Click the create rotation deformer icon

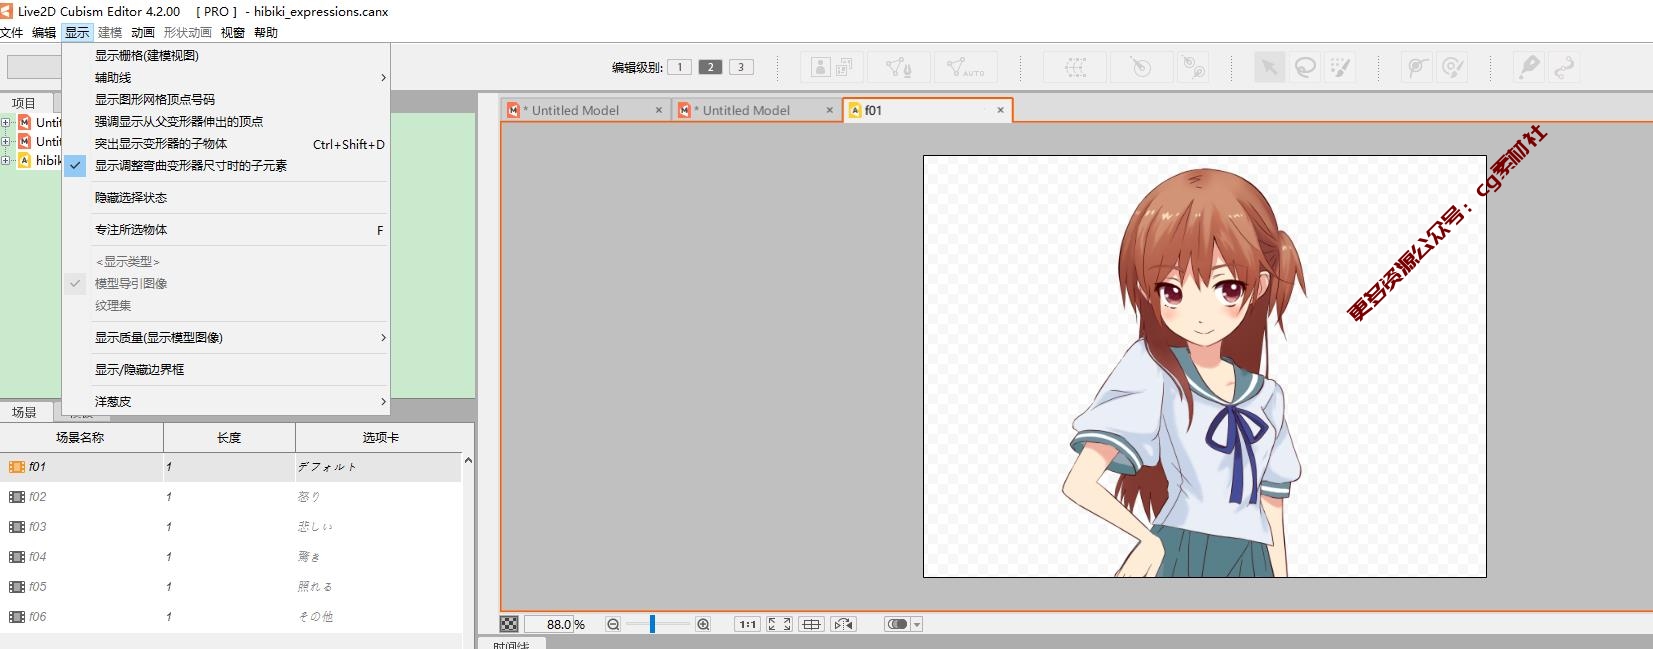(x=1140, y=67)
